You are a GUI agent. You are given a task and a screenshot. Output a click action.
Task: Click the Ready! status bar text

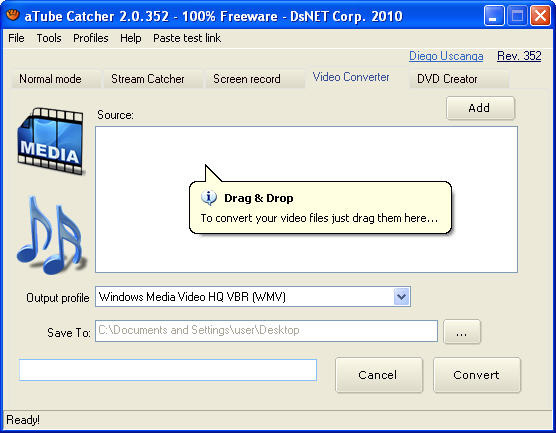23,420
